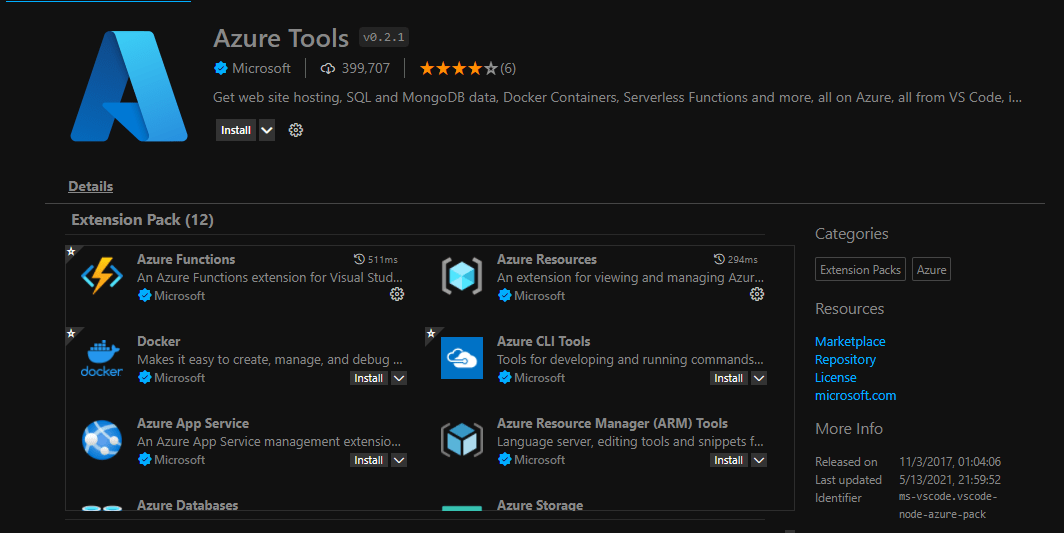
Task: Click the Extension Pack (12) heading
Action: click(142, 220)
